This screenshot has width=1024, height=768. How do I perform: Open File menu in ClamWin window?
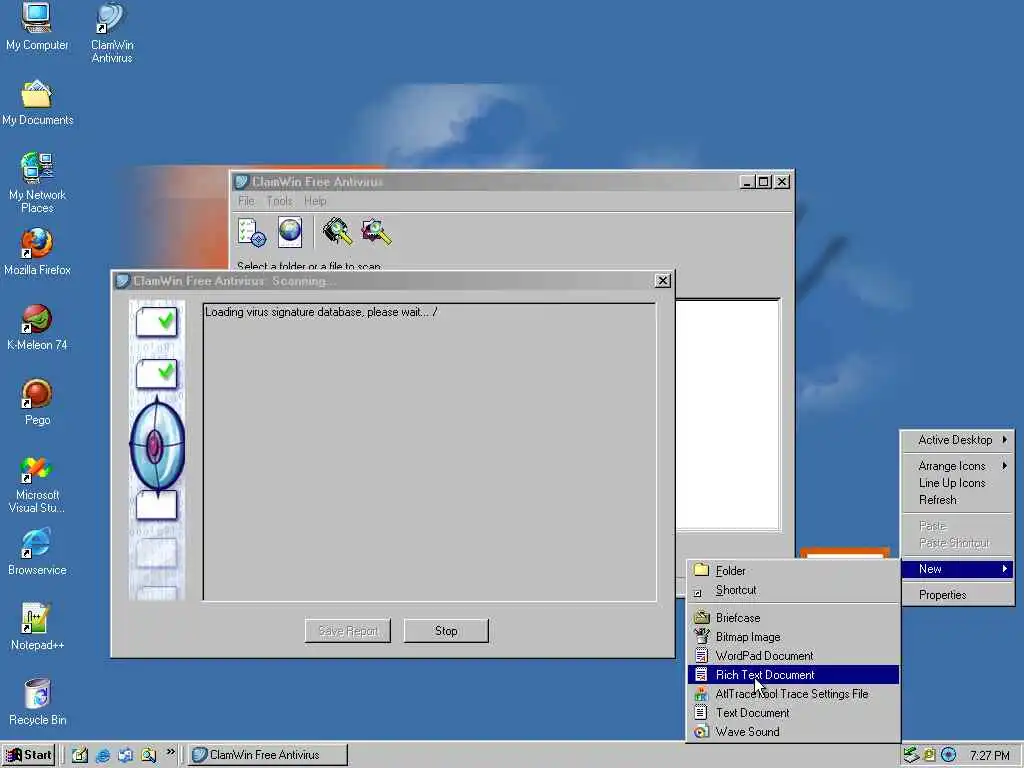pos(246,201)
